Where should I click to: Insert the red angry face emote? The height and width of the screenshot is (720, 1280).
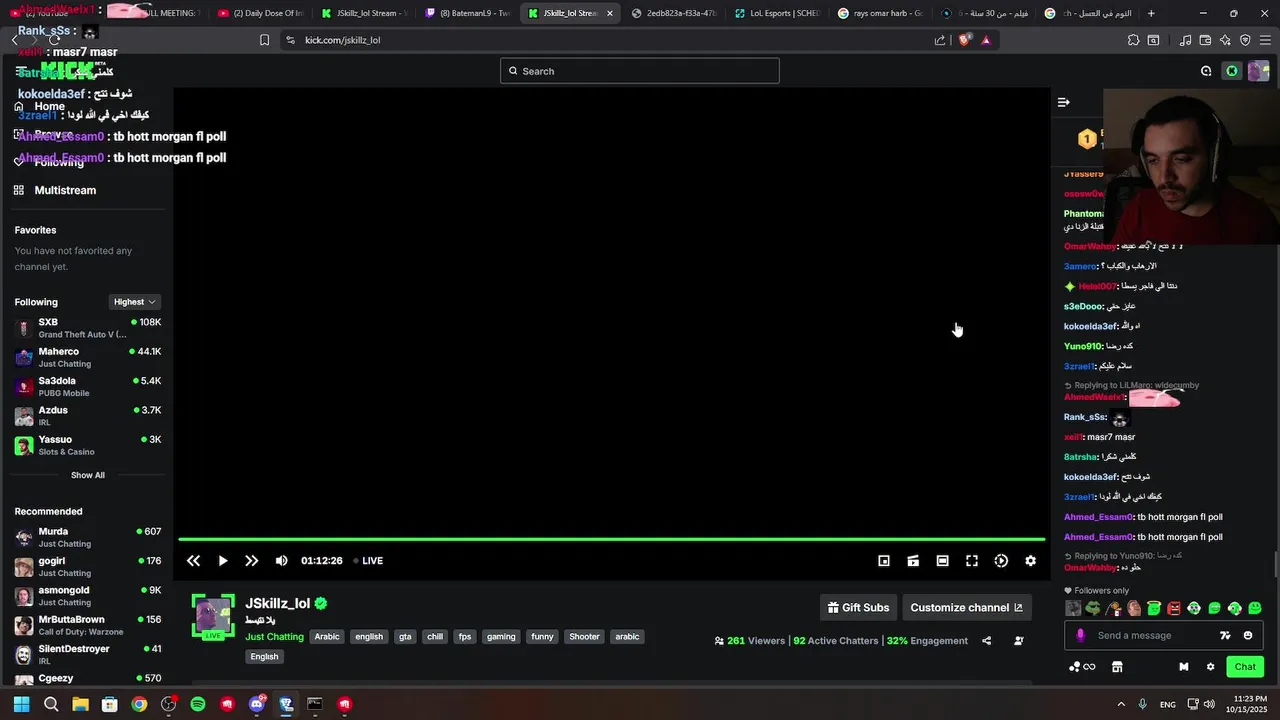pyautogui.click(x=1174, y=608)
